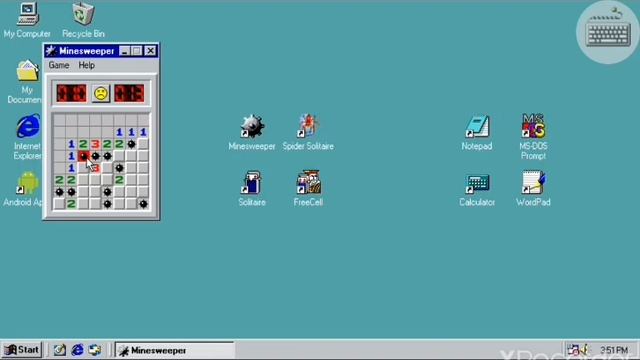Open the Spider Solitaire desktop shortcut
This screenshot has height=360, width=640.
tap(308, 132)
